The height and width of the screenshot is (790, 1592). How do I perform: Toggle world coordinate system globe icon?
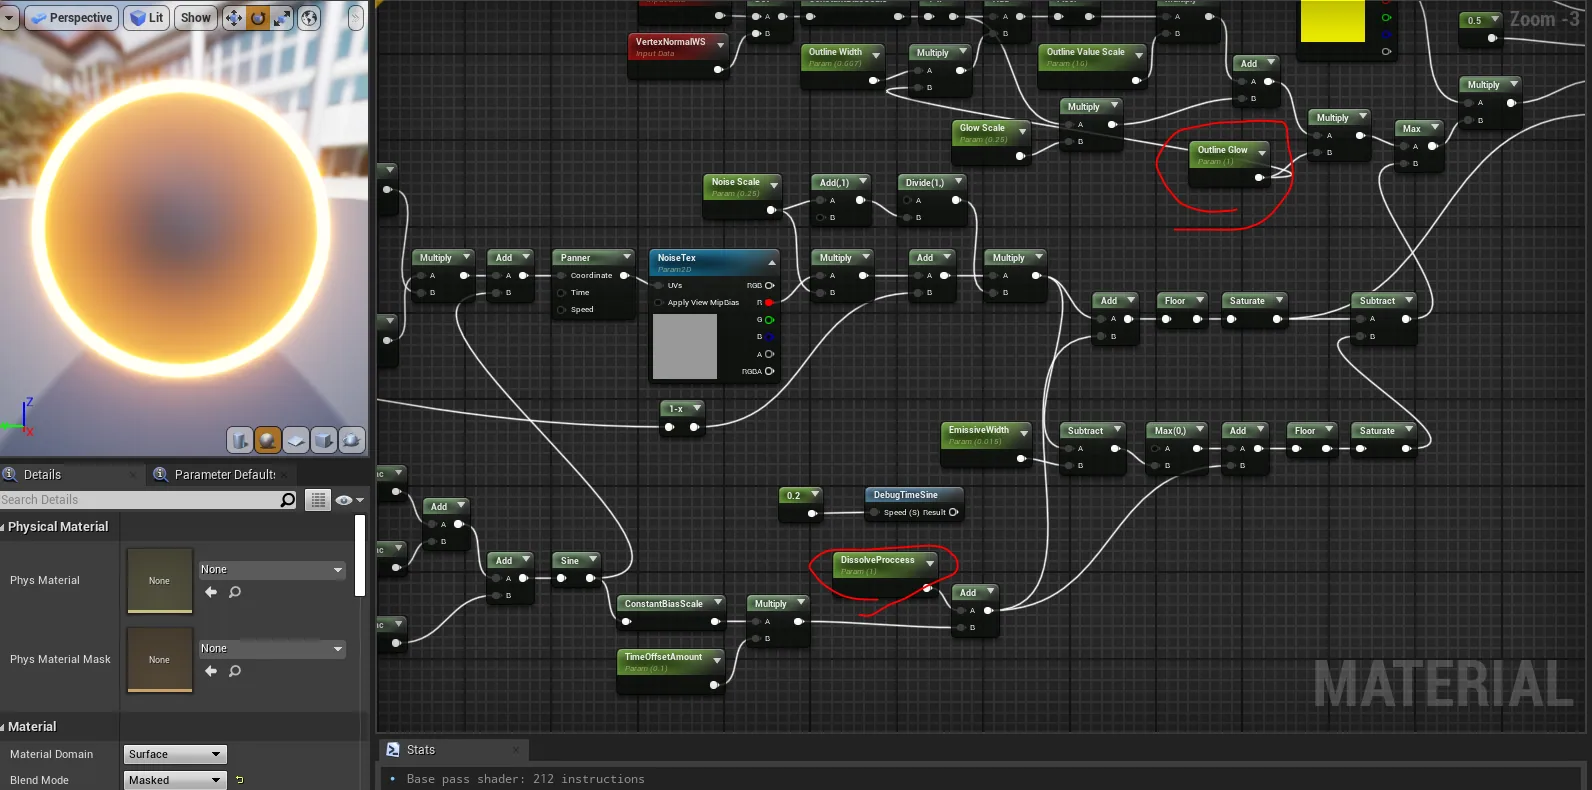pyautogui.click(x=309, y=18)
